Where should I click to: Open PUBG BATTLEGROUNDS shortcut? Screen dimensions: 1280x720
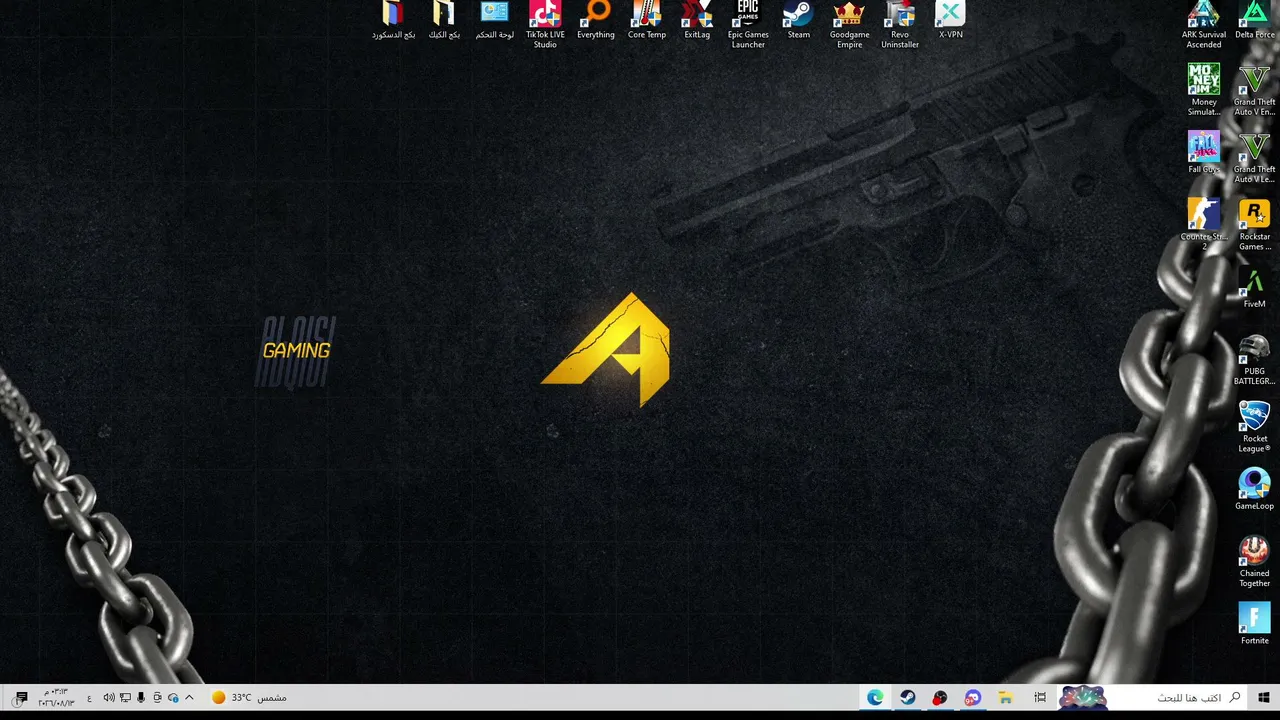click(1254, 359)
